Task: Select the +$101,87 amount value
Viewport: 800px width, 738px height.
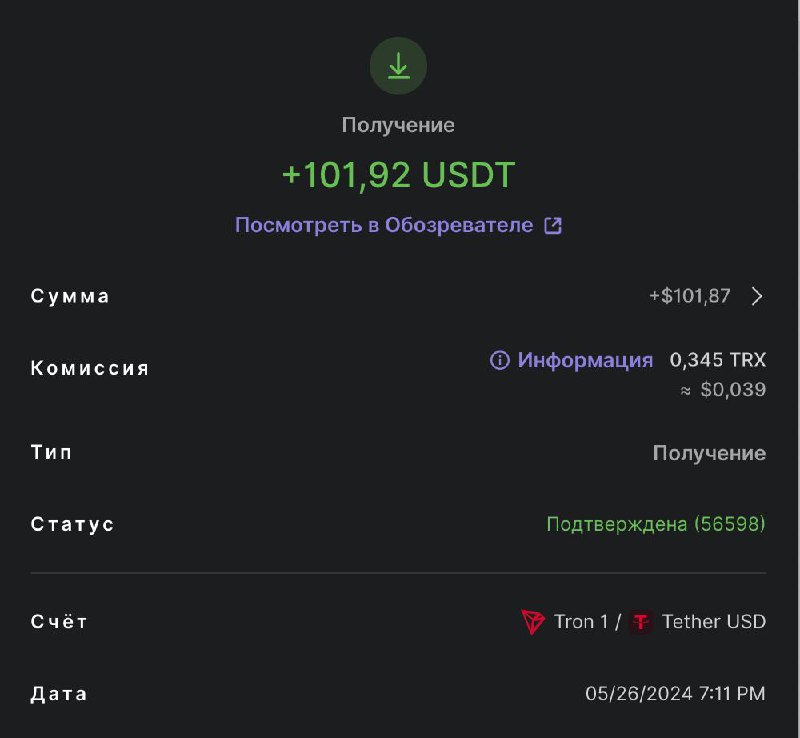Action: [x=690, y=296]
